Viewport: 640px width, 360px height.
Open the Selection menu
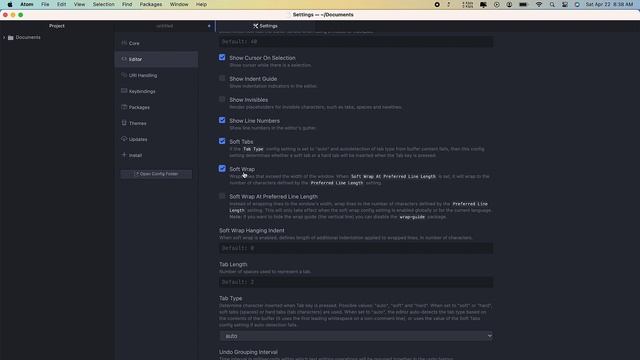coord(103,4)
